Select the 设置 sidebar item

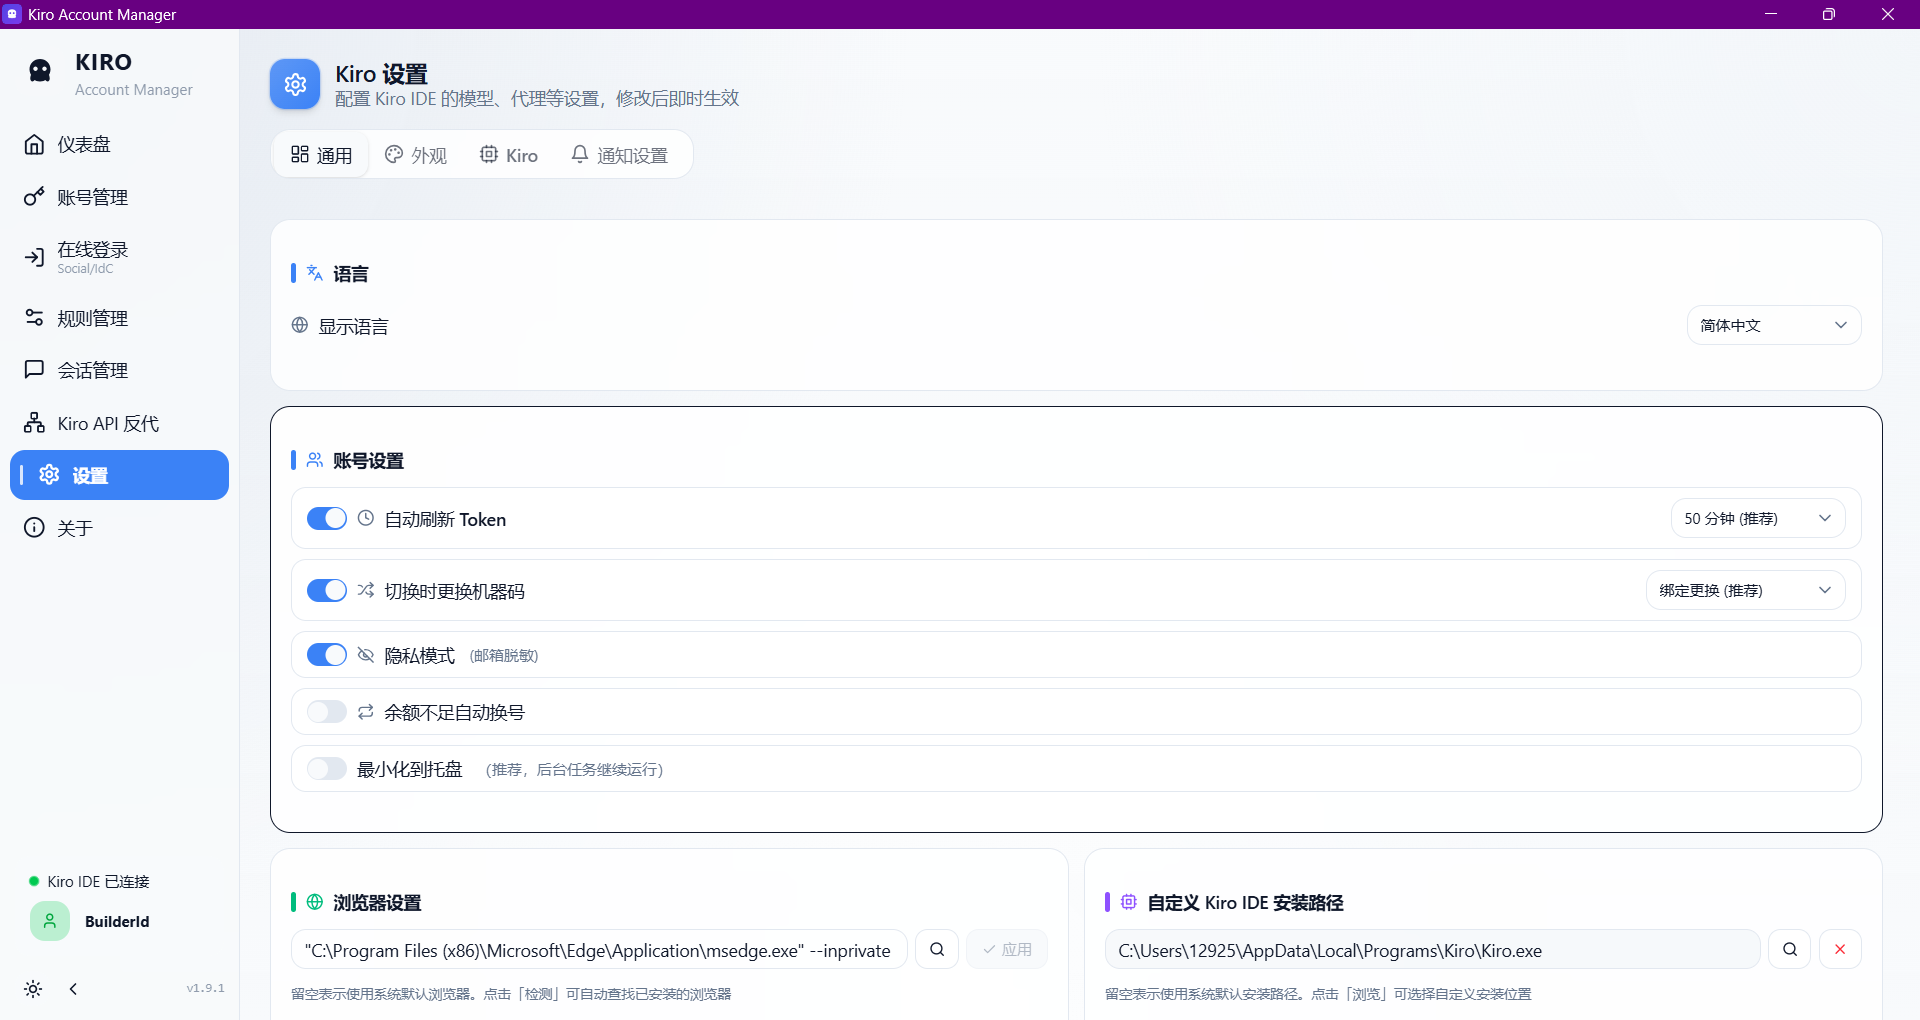point(119,475)
